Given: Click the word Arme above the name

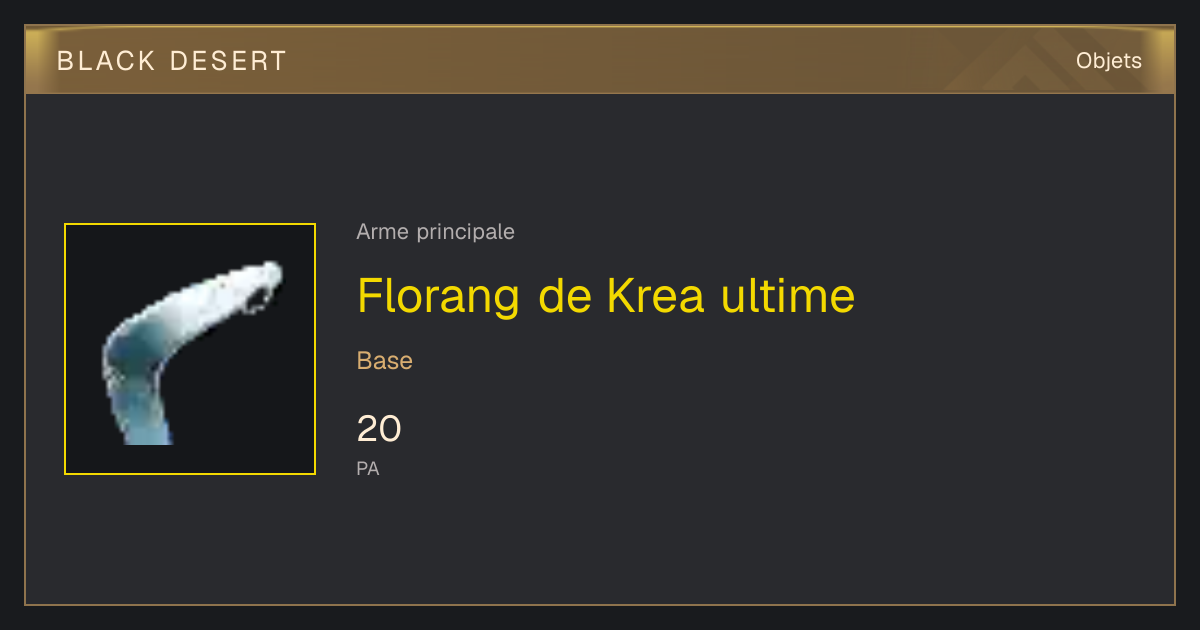Looking at the screenshot, I should [x=383, y=232].
